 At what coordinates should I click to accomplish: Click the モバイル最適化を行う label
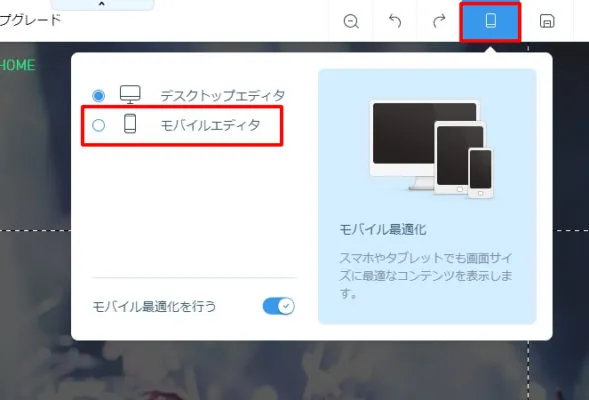pyautogui.click(x=154, y=306)
